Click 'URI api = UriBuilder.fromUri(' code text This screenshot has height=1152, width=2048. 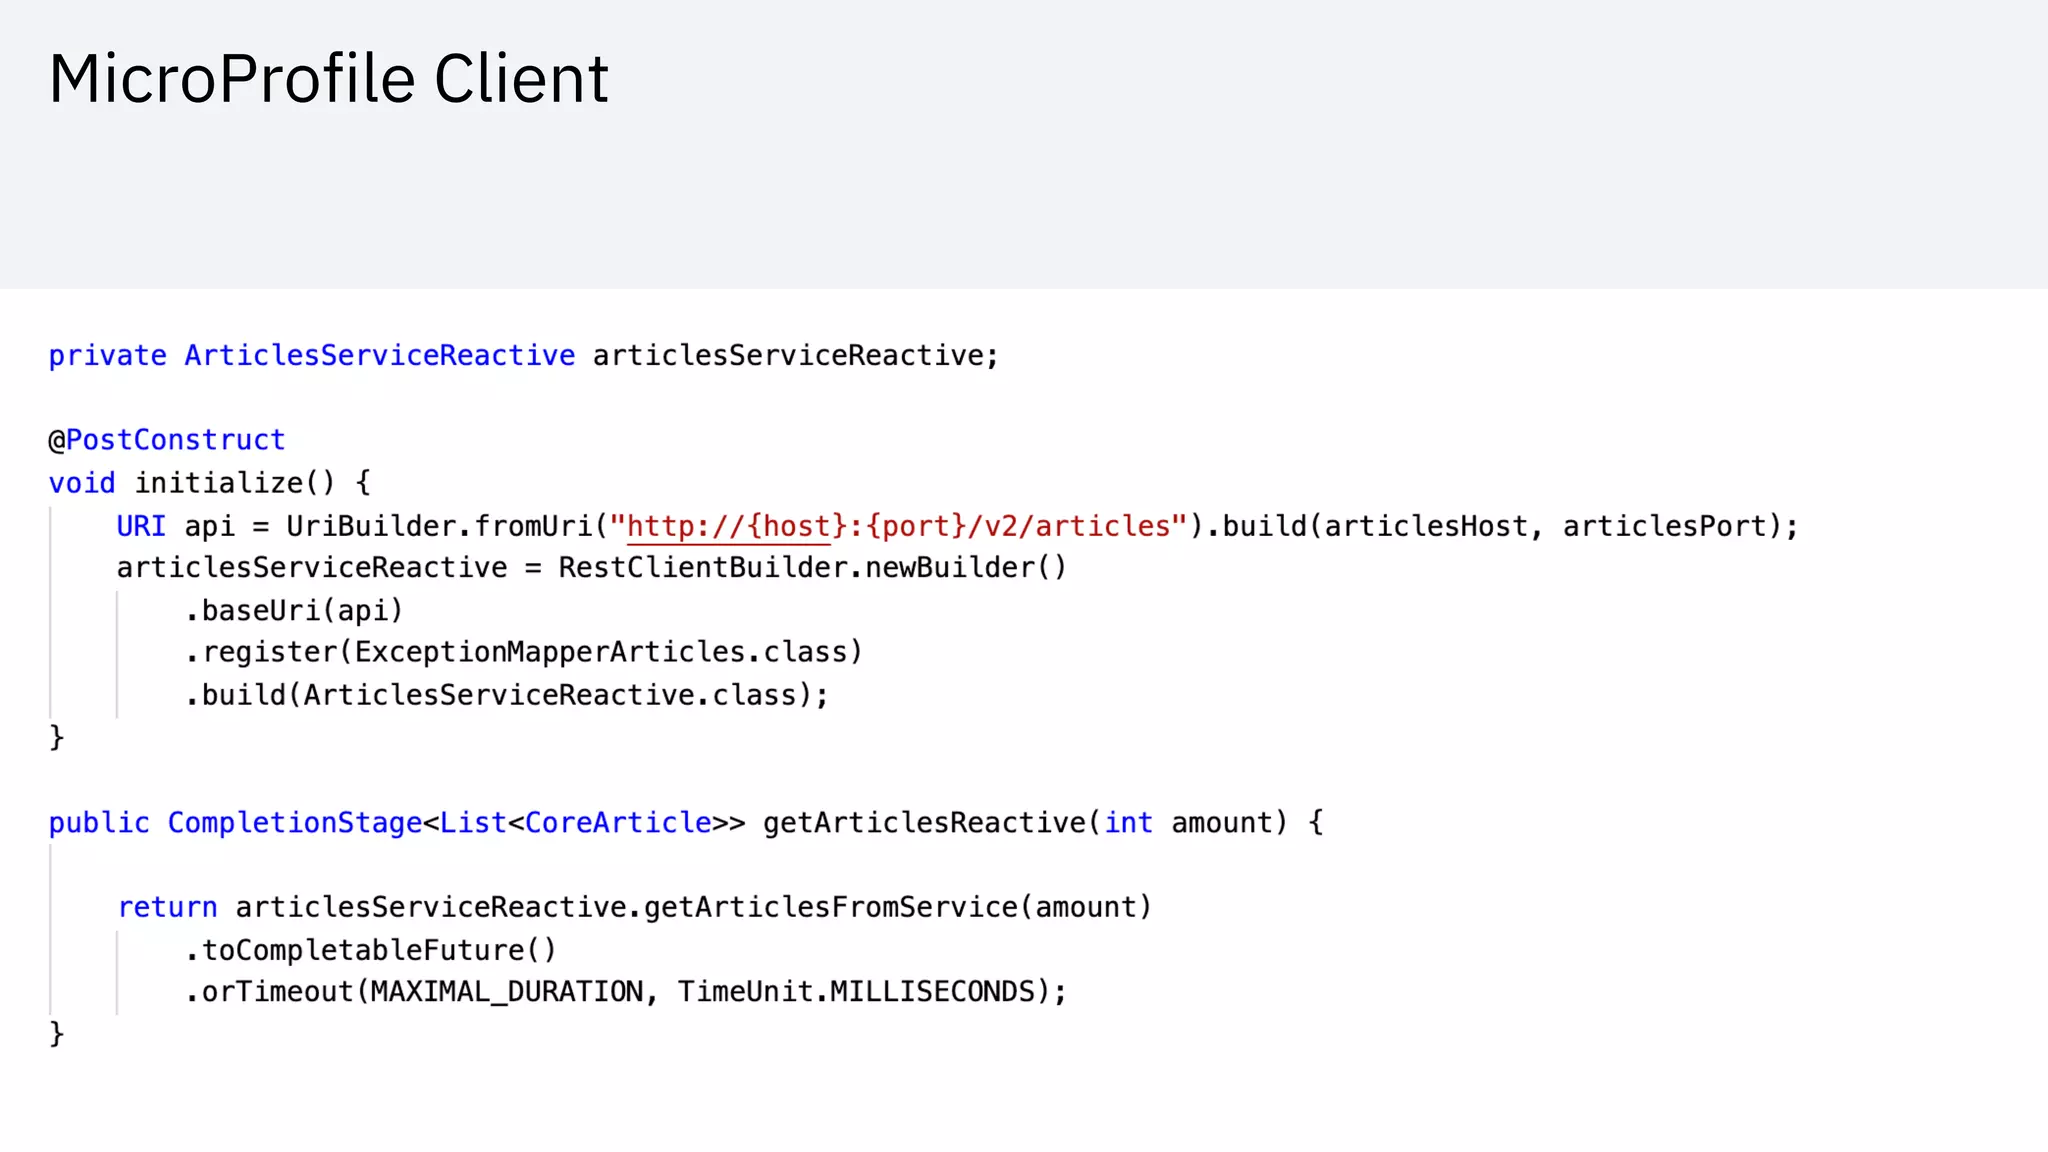362,526
